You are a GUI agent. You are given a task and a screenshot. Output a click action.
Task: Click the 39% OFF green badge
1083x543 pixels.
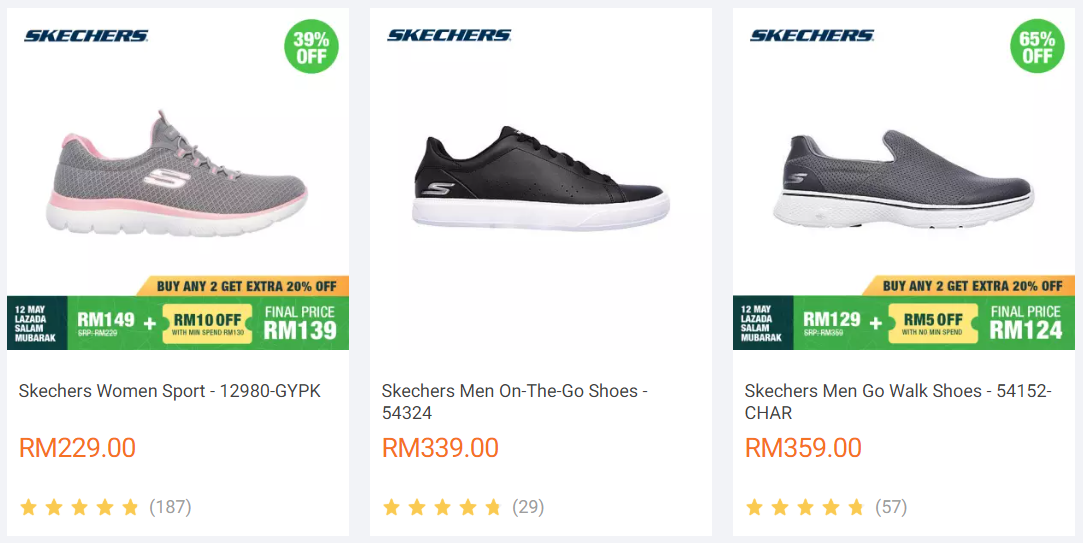[311, 47]
